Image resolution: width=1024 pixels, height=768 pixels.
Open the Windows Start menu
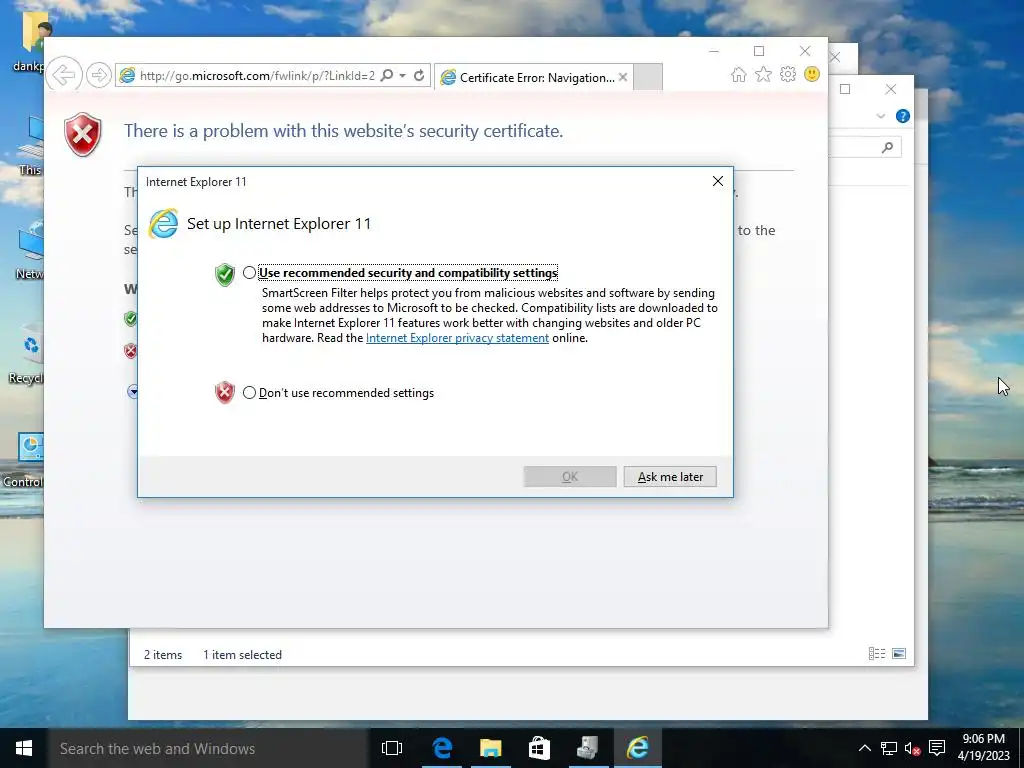(24, 748)
